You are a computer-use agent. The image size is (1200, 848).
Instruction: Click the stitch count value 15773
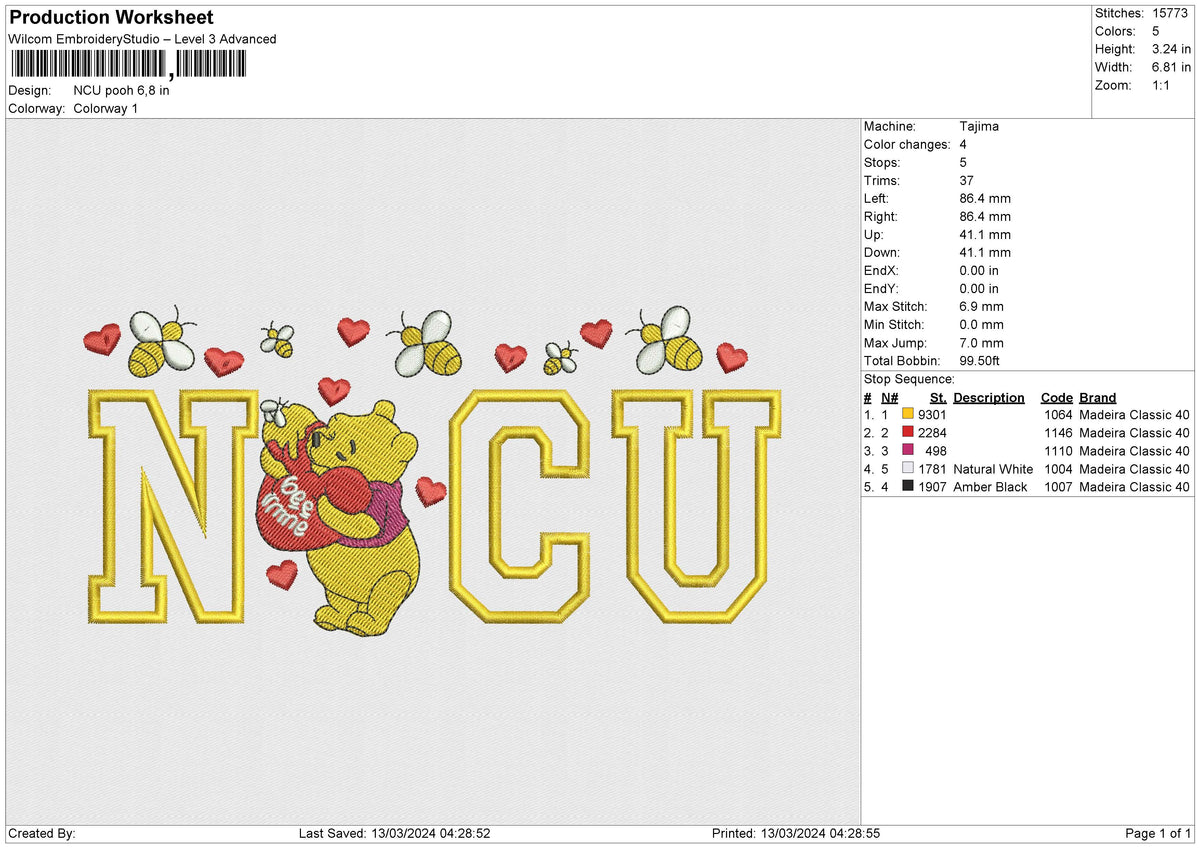1168,13
